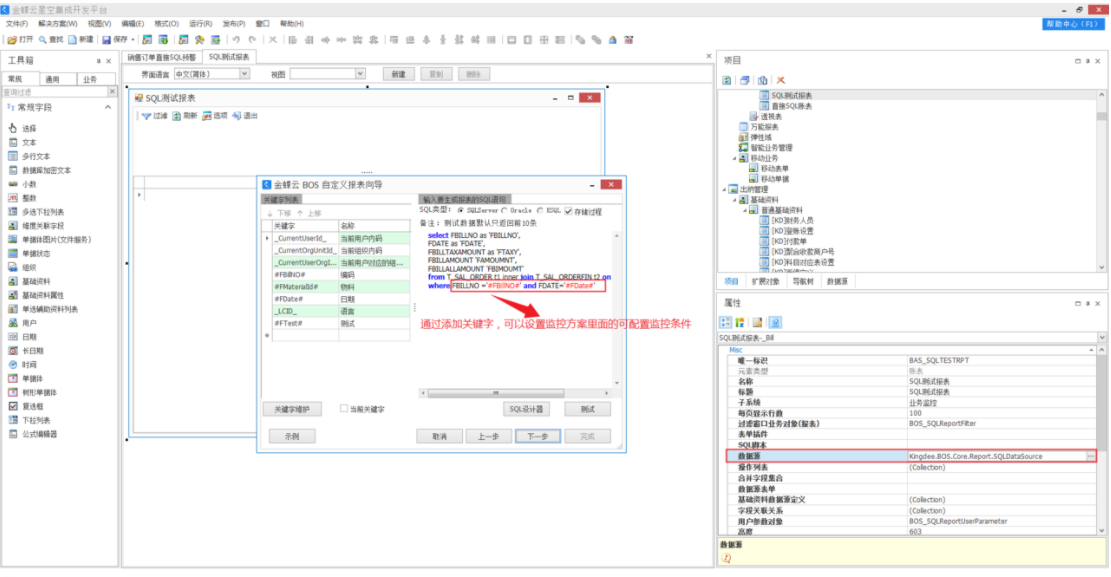Image resolution: width=1111 pixels, height=577 pixels.
Task: Collapse the 普通基础资料 tree node
Action: (745, 211)
